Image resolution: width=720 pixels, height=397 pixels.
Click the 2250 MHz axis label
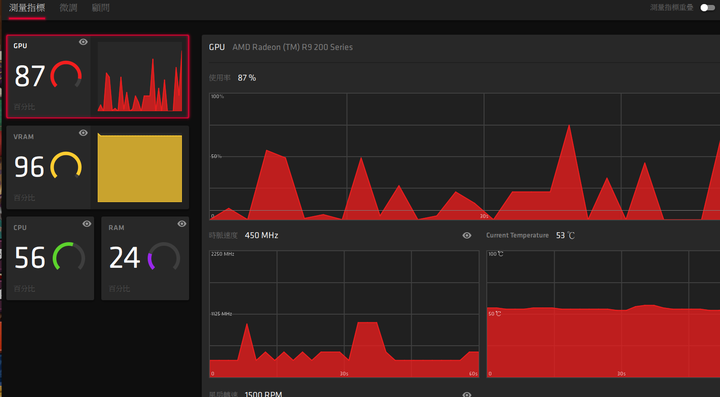point(223,254)
